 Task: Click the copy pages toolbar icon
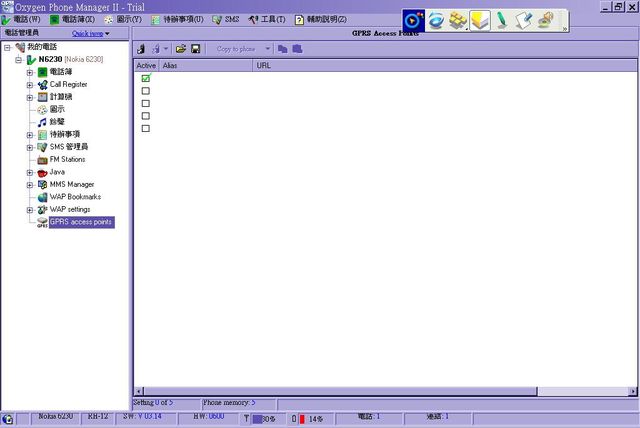[x=282, y=49]
